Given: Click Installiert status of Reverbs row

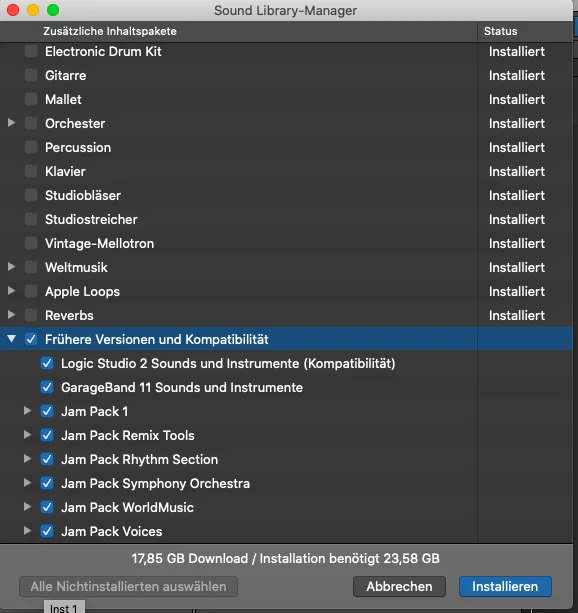Looking at the screenshot, I should point(517,315).
